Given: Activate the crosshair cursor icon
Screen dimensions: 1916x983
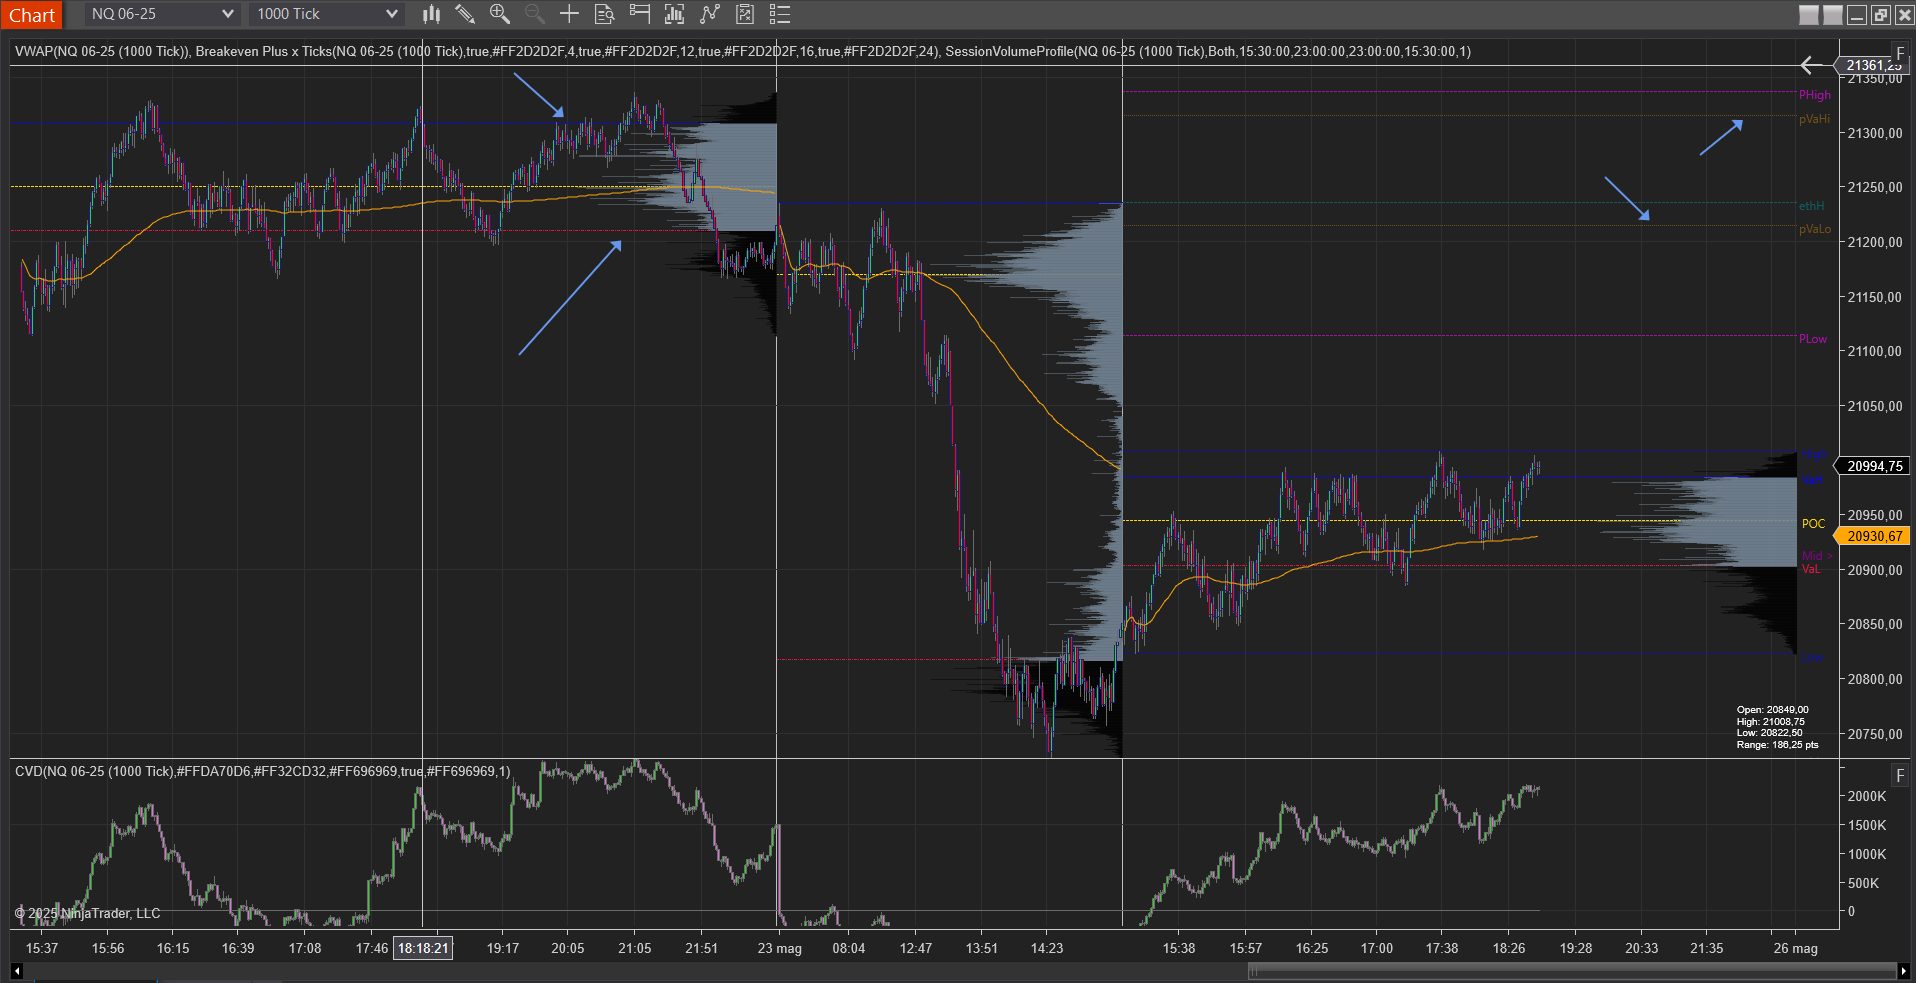Looking at the screenshot, I should pyautogui.click(x=568, y=14).
